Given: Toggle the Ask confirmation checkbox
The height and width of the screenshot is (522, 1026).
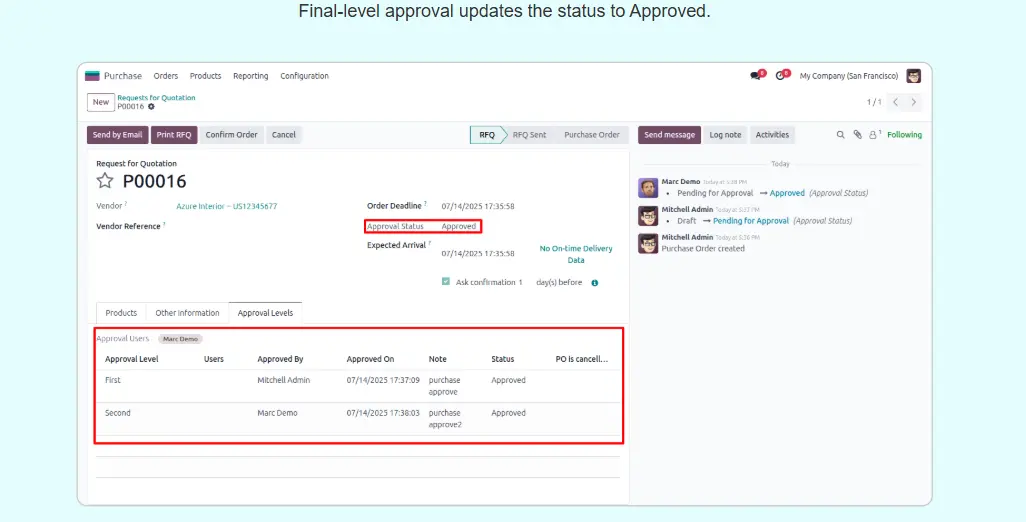Looking at the screenshot, I should coord(446,282).
